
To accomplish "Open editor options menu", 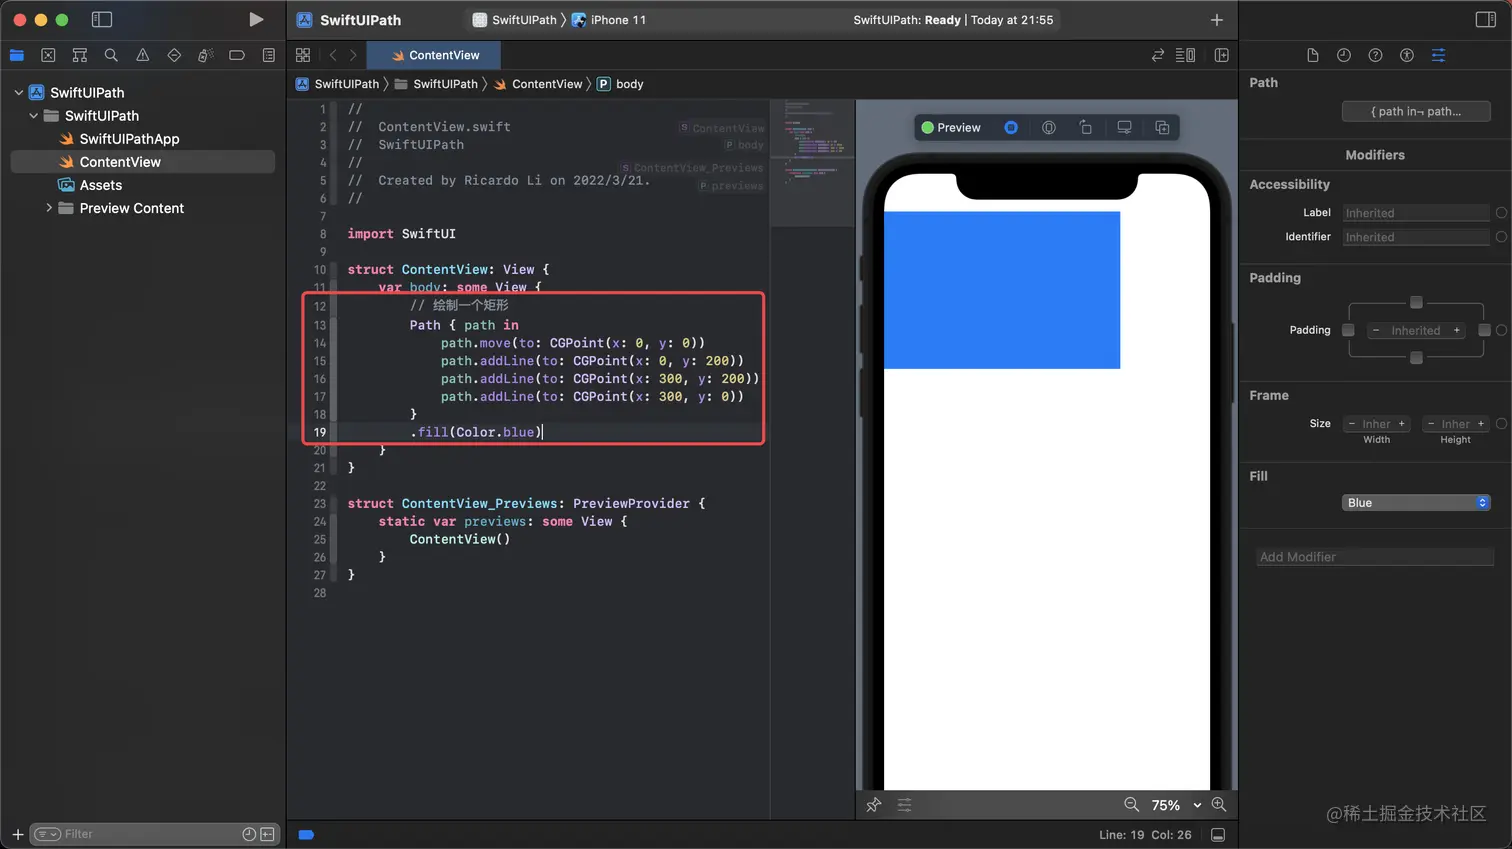I will click(x=1186, y=55).
